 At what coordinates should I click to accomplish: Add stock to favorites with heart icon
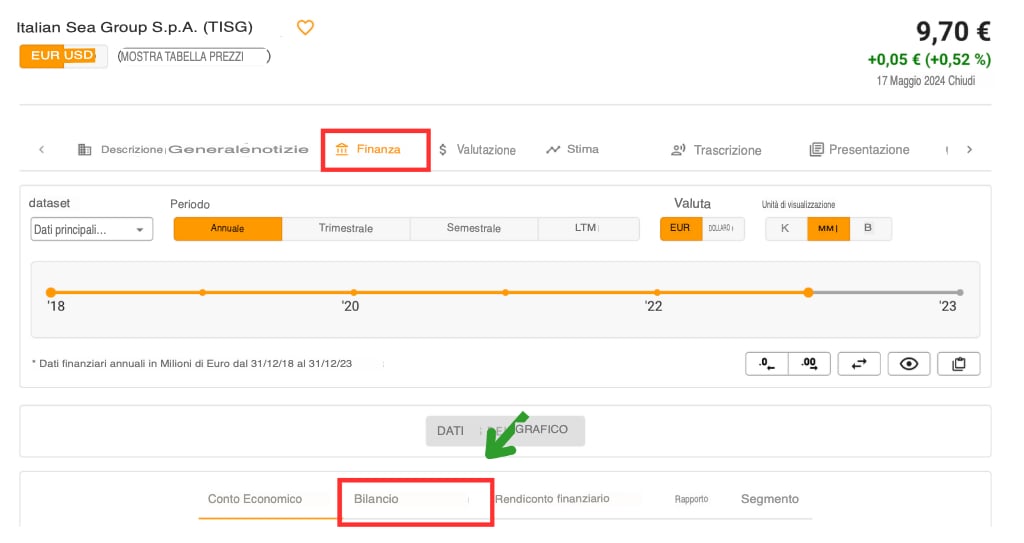point(306,28)
